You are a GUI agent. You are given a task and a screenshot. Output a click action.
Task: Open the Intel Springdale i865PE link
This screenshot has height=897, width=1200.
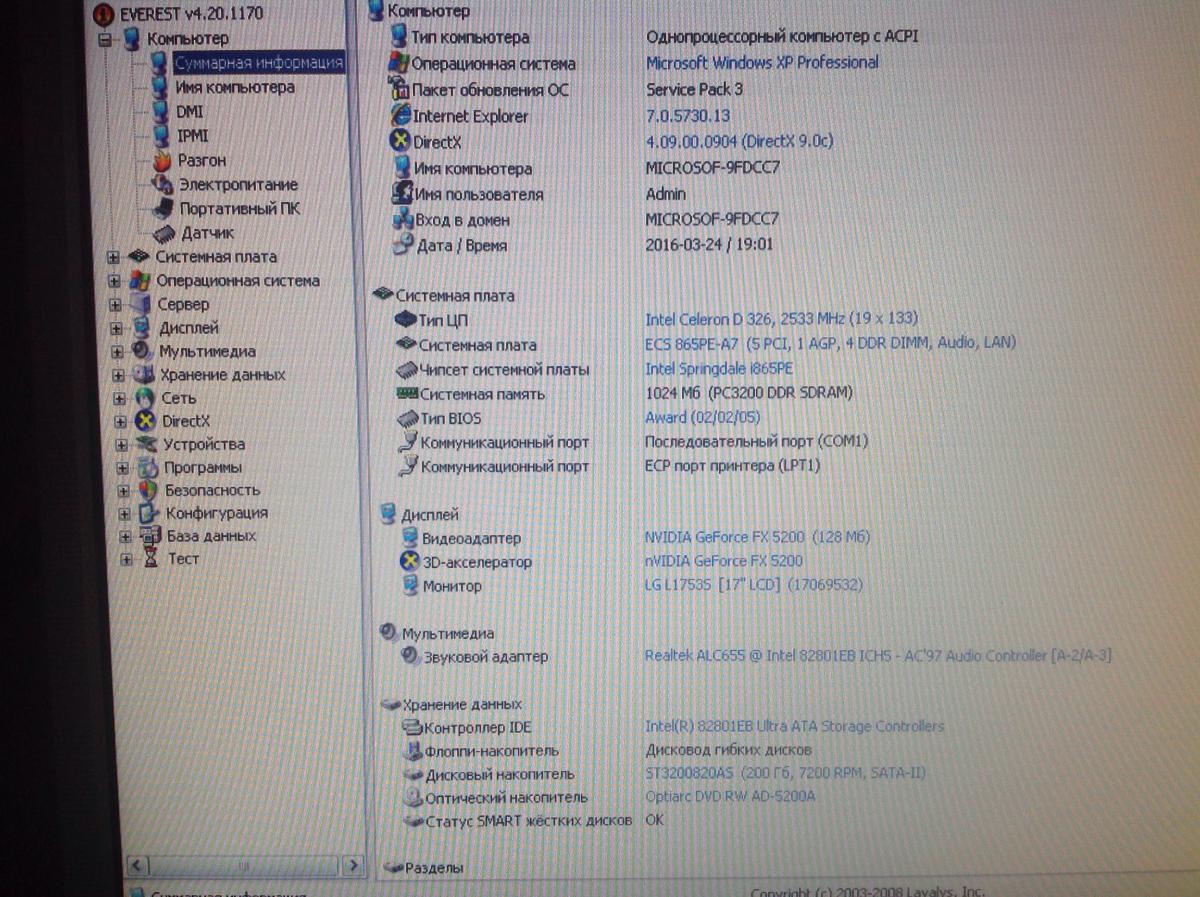(719, 368)
